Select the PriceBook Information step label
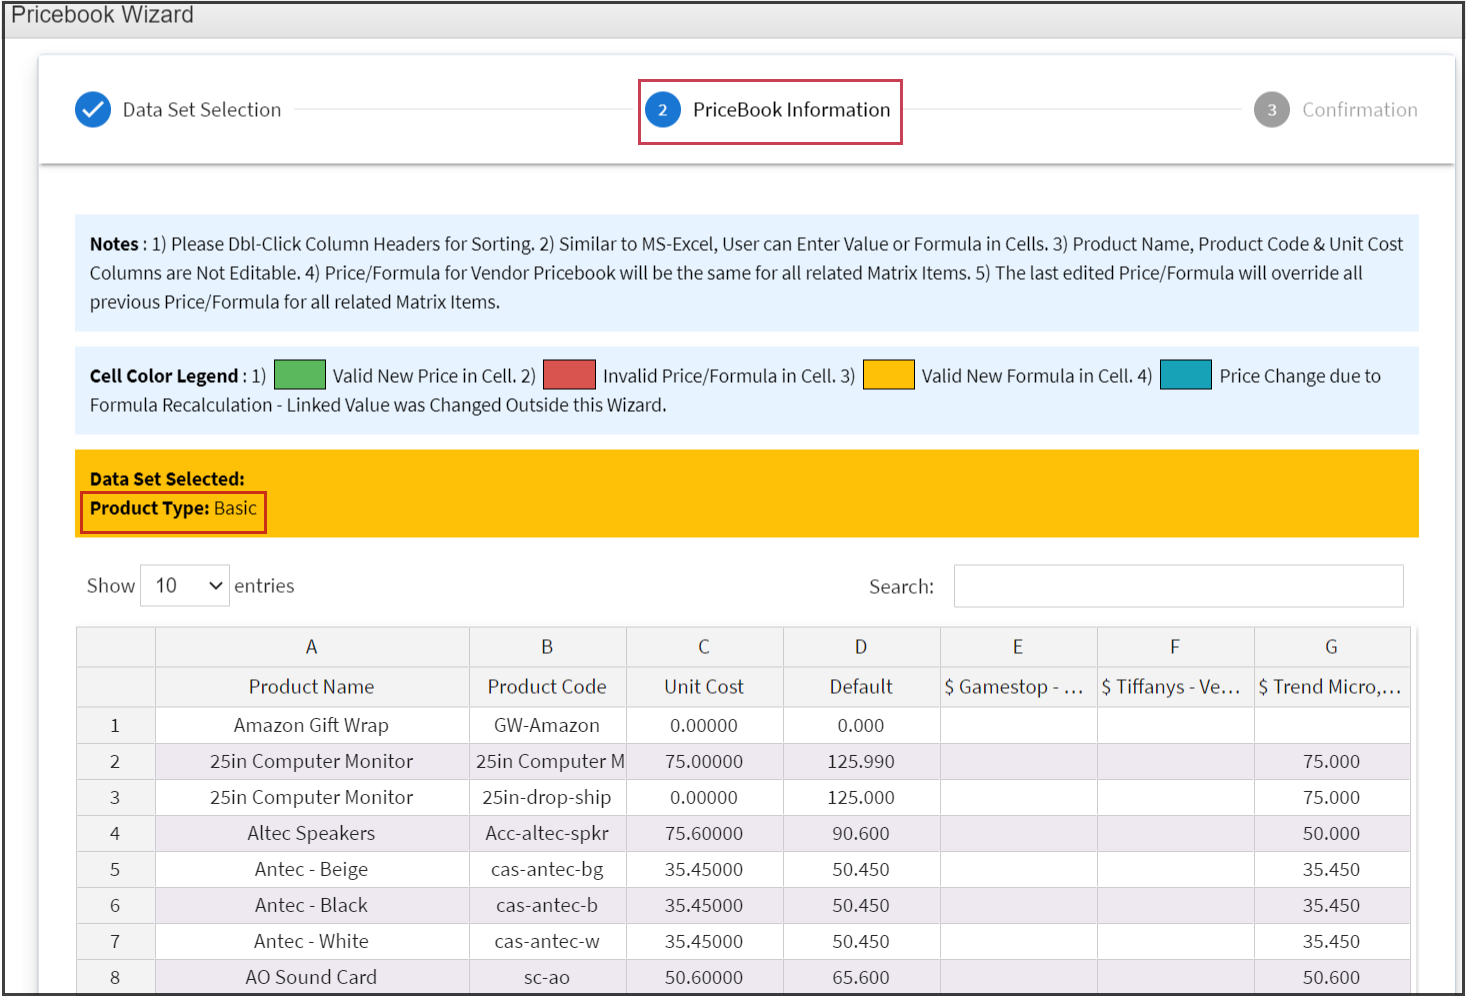The width and height of the screenshot is (1466, 996). coord(791,110)
